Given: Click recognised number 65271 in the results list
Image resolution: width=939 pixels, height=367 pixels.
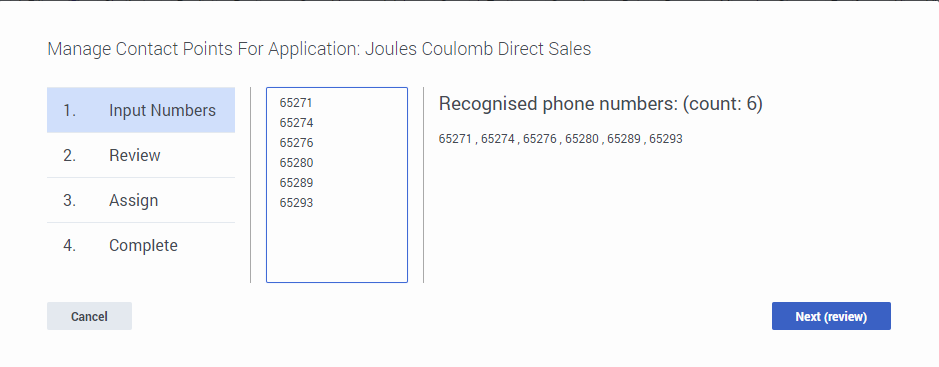Looking at the screenshot, I should click(x=455, y=139).
